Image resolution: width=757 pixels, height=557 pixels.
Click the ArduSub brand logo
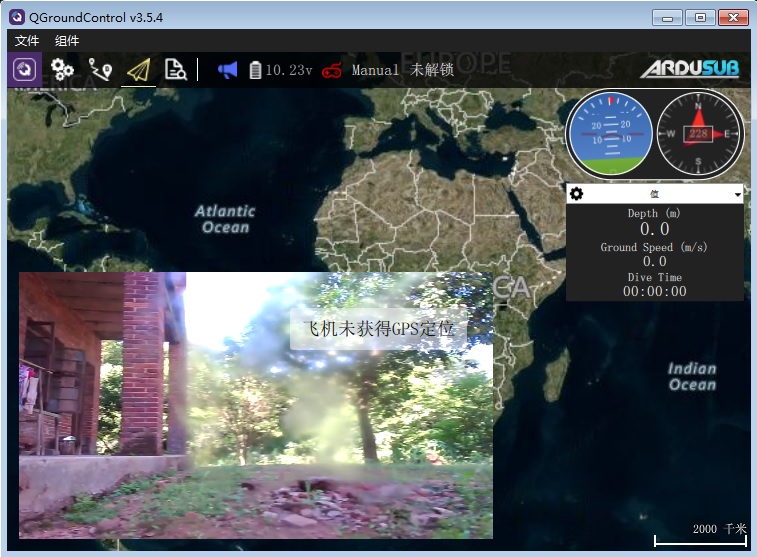point(689,69)
